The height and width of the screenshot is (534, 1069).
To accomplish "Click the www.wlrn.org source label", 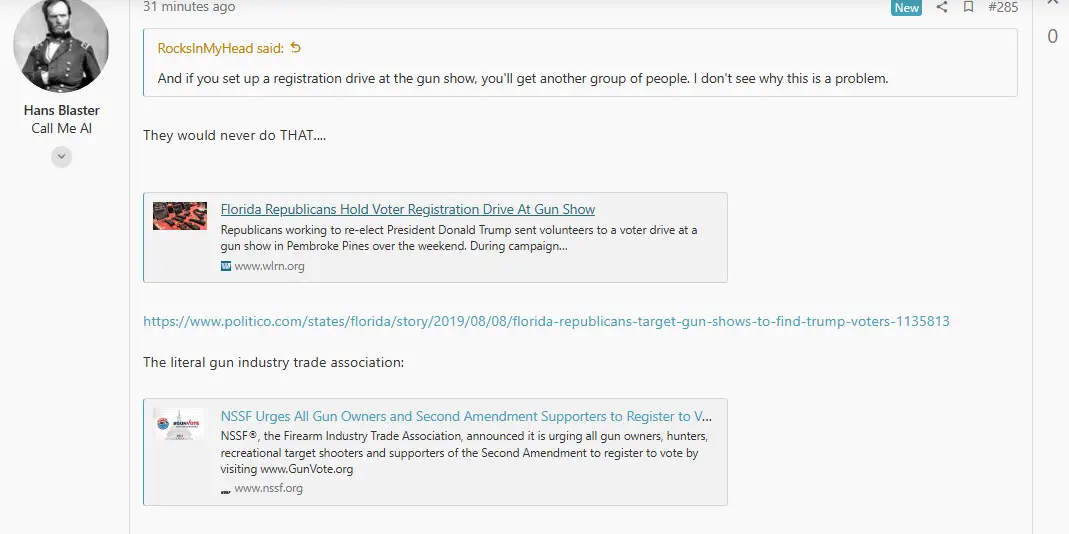I will [x=269, y=266].
